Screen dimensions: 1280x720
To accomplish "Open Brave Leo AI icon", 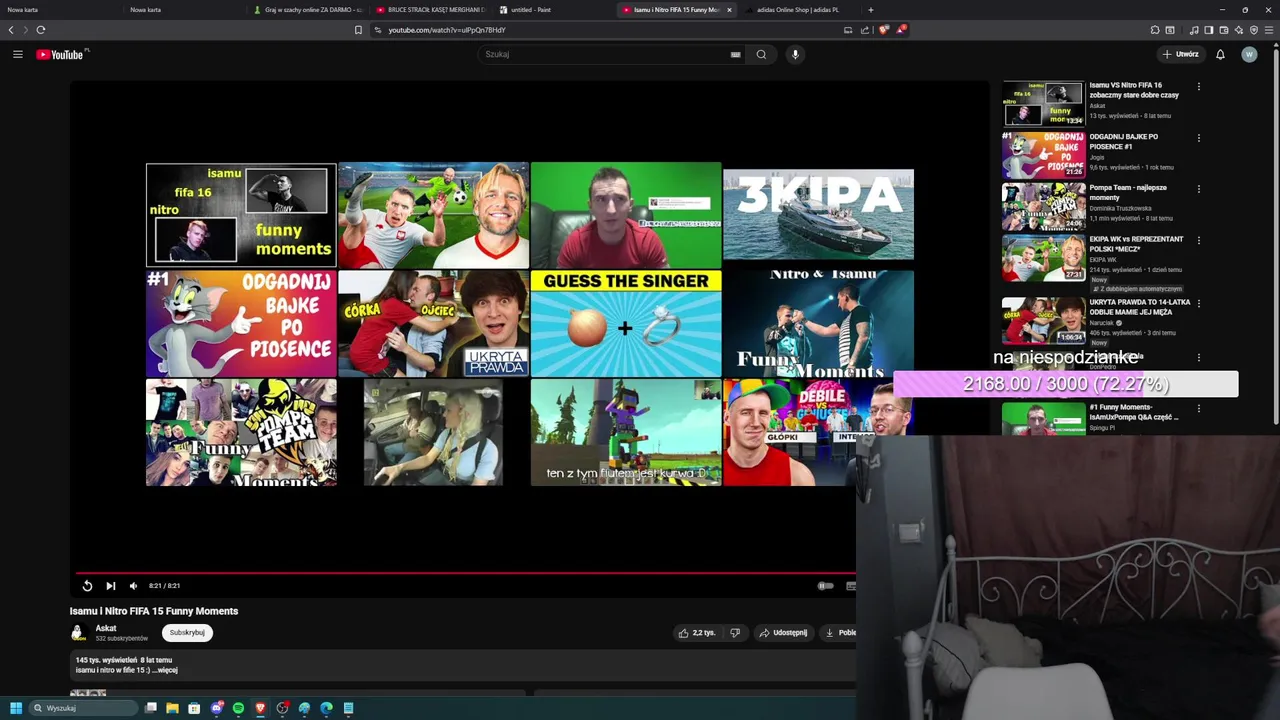I will (1239, 30).
